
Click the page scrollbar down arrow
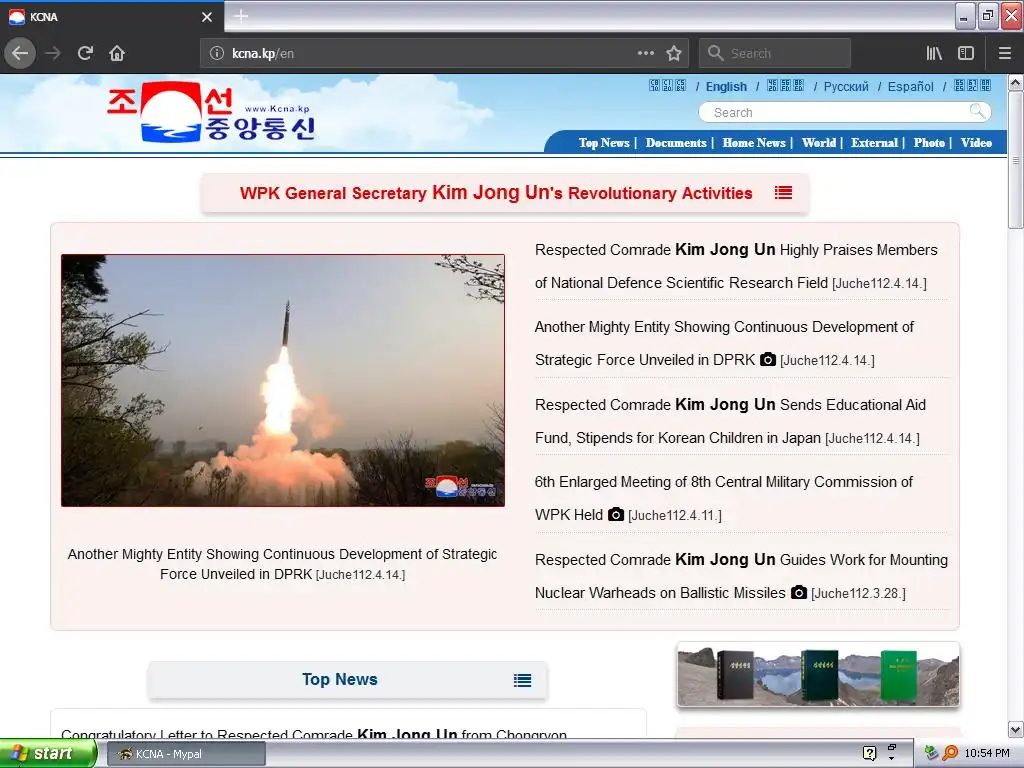tap(1015, 729)
